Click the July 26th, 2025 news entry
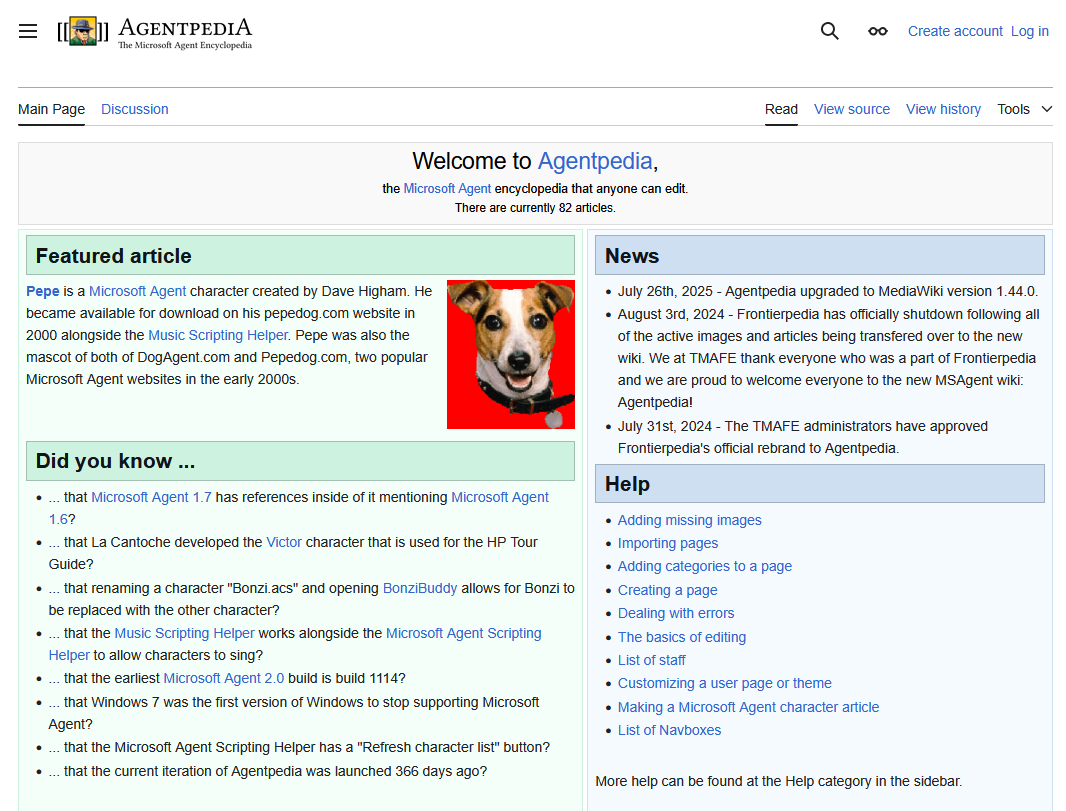The width and height of the screenshot is (1066, 811). (828, 291)
